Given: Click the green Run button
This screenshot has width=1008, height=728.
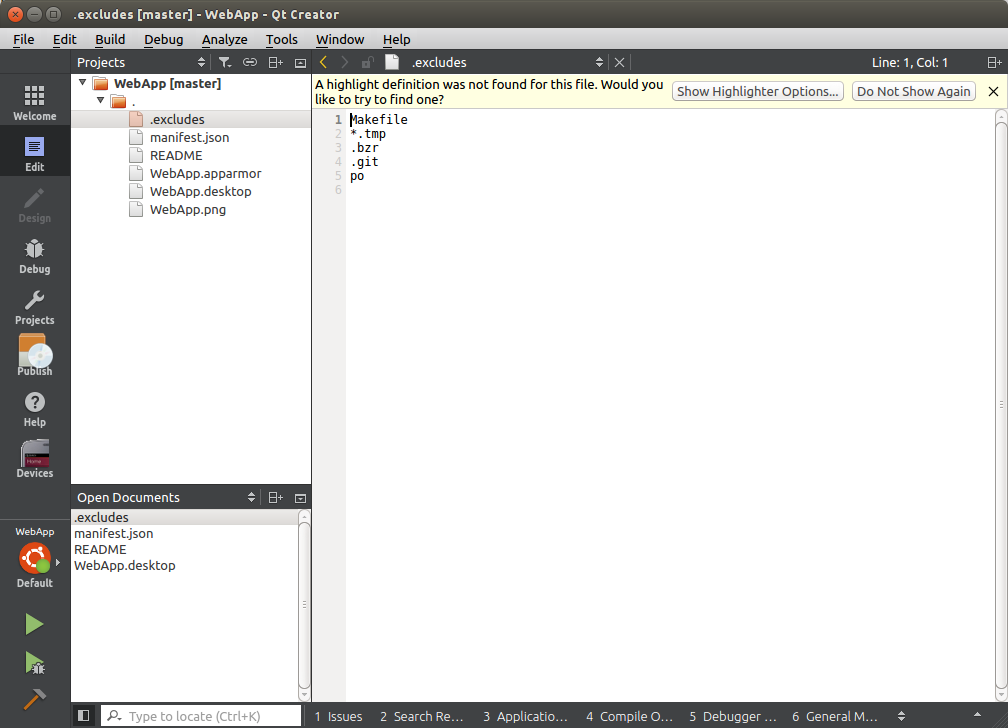Looking at the screenshot, I should [x=34, y=624].
